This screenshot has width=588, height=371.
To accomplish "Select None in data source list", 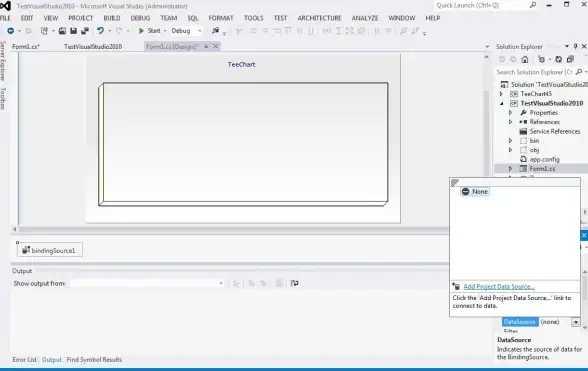I will 475,192.
